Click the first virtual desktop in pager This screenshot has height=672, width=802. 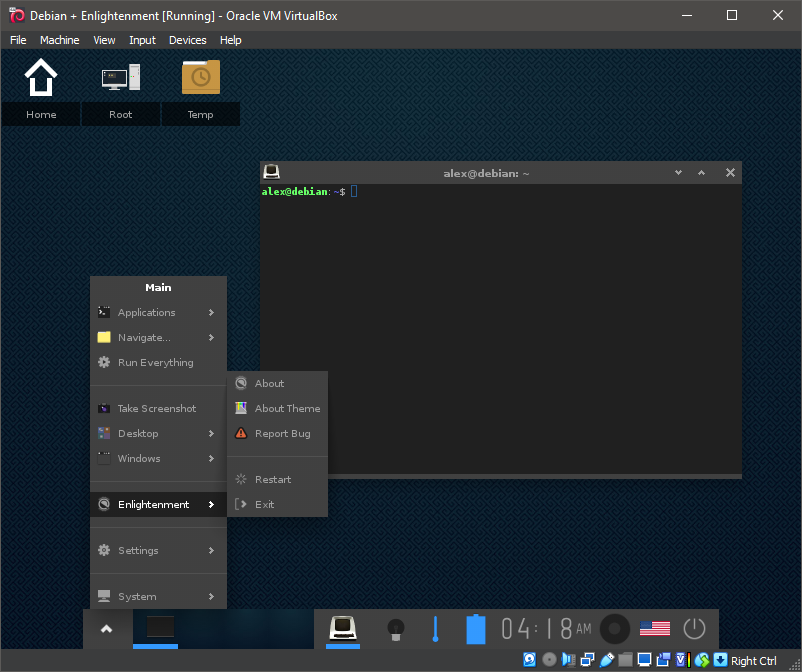click(160, 628)
